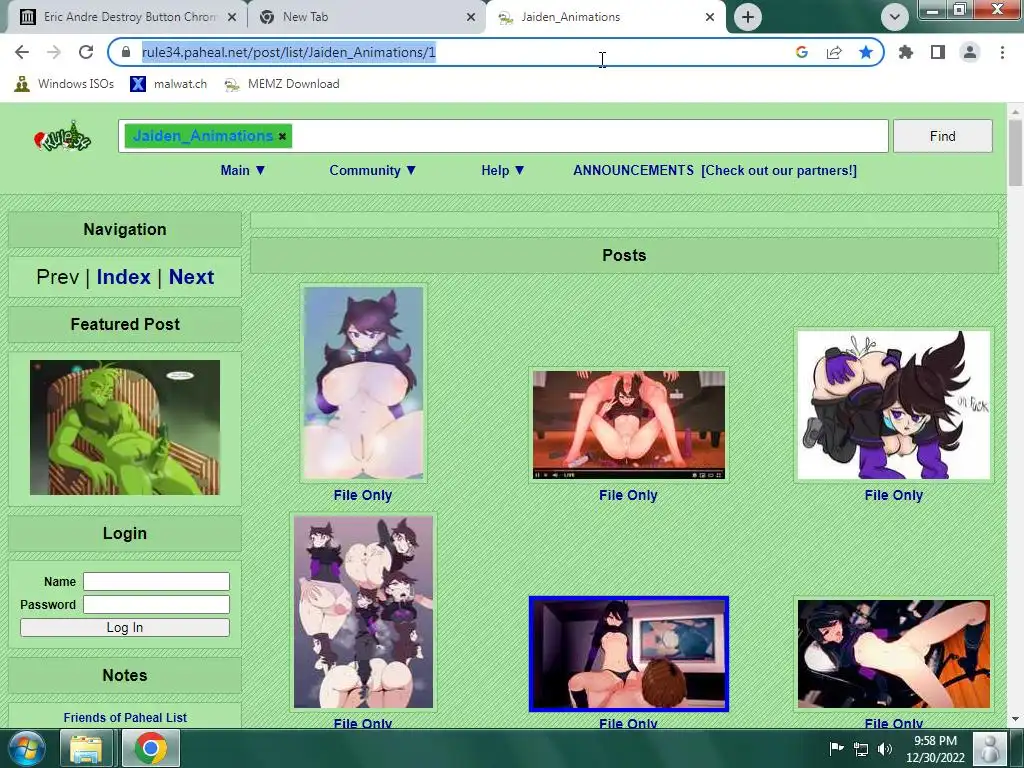Screen dimensions: 1024x768
Task: Toggle the bookmark star for this page
Action: point(866,52)
